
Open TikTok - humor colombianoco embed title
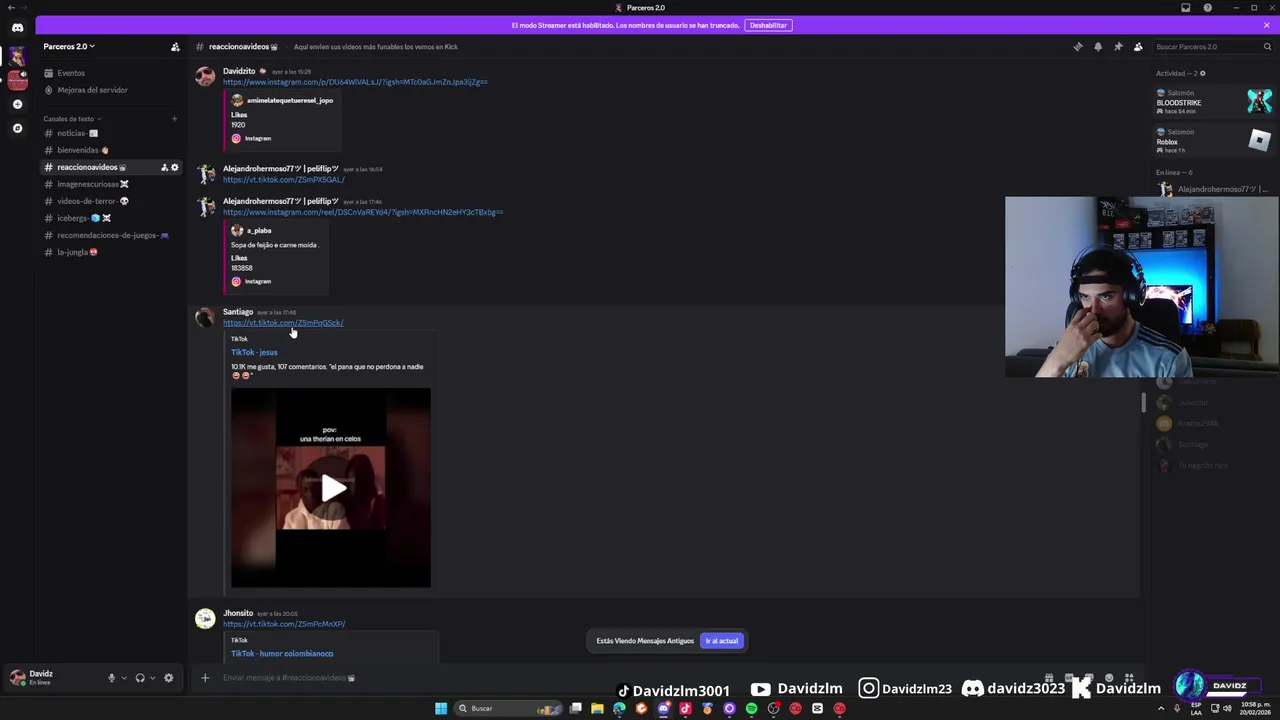282,654
